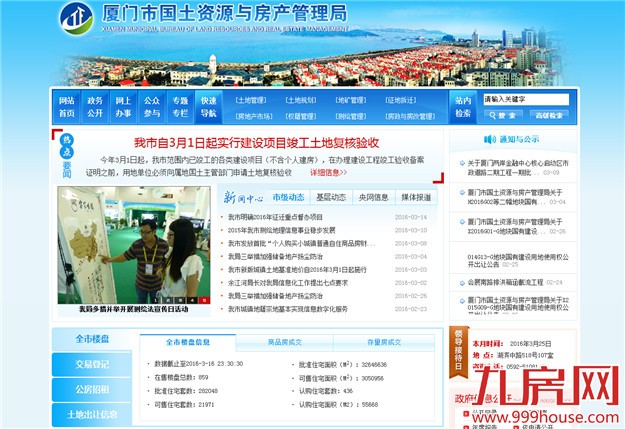Image resolution: width=625 pixels, height=429 pixels.
Task: Click the 热点要闻 badge icon
Action: coord(67,155)
